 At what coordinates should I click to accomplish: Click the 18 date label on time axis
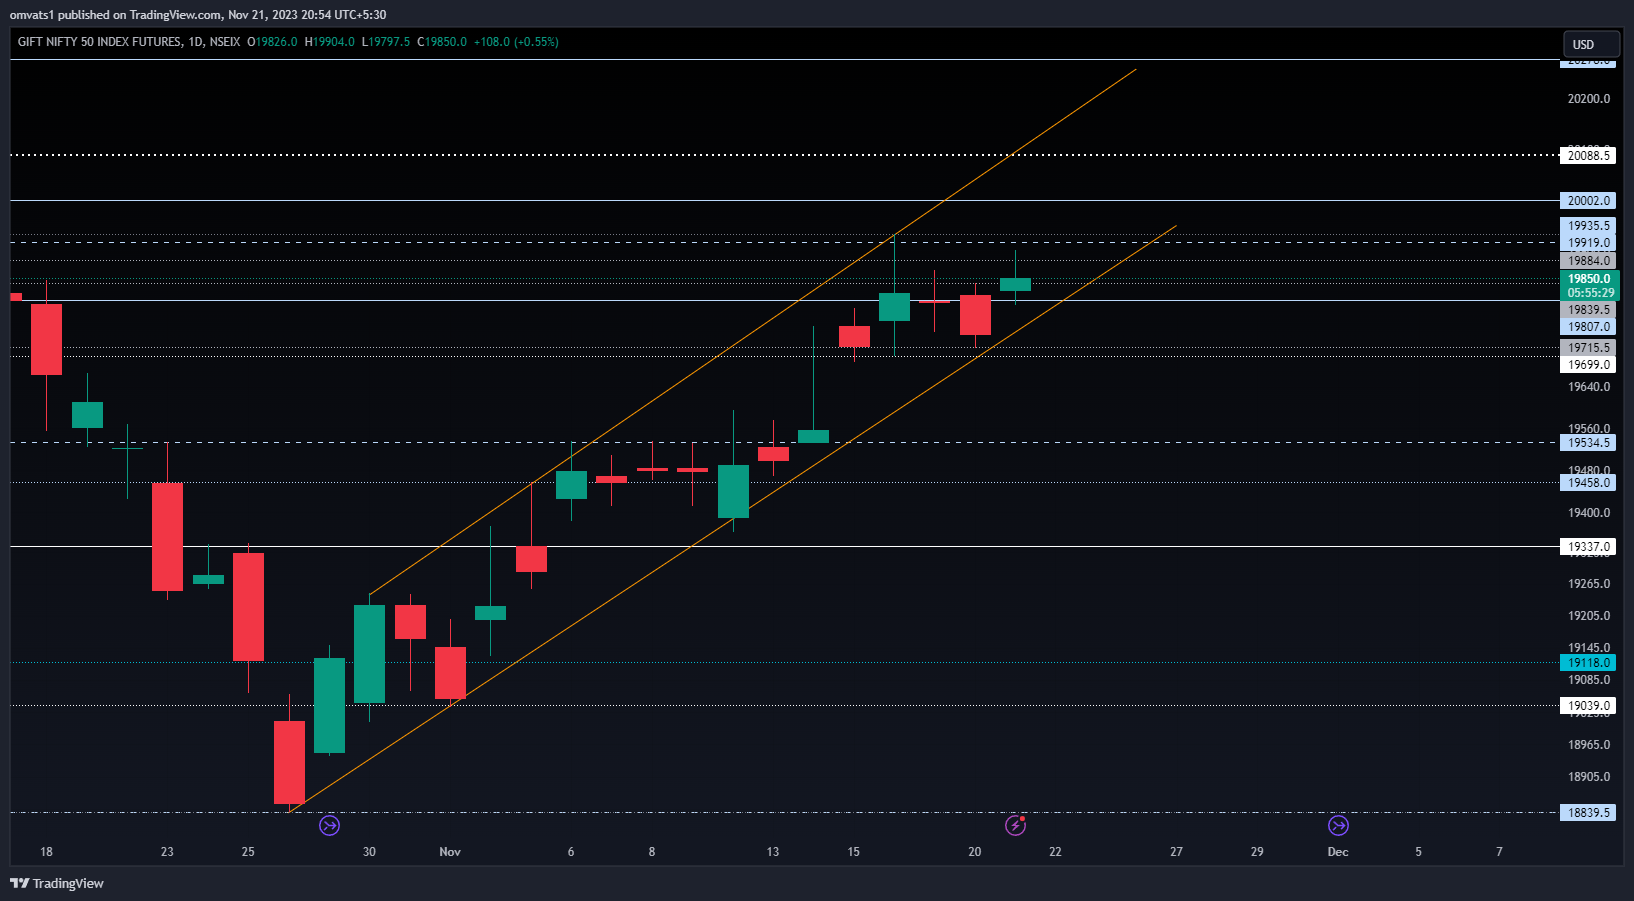pyautogui.click(x=46, y=852)
